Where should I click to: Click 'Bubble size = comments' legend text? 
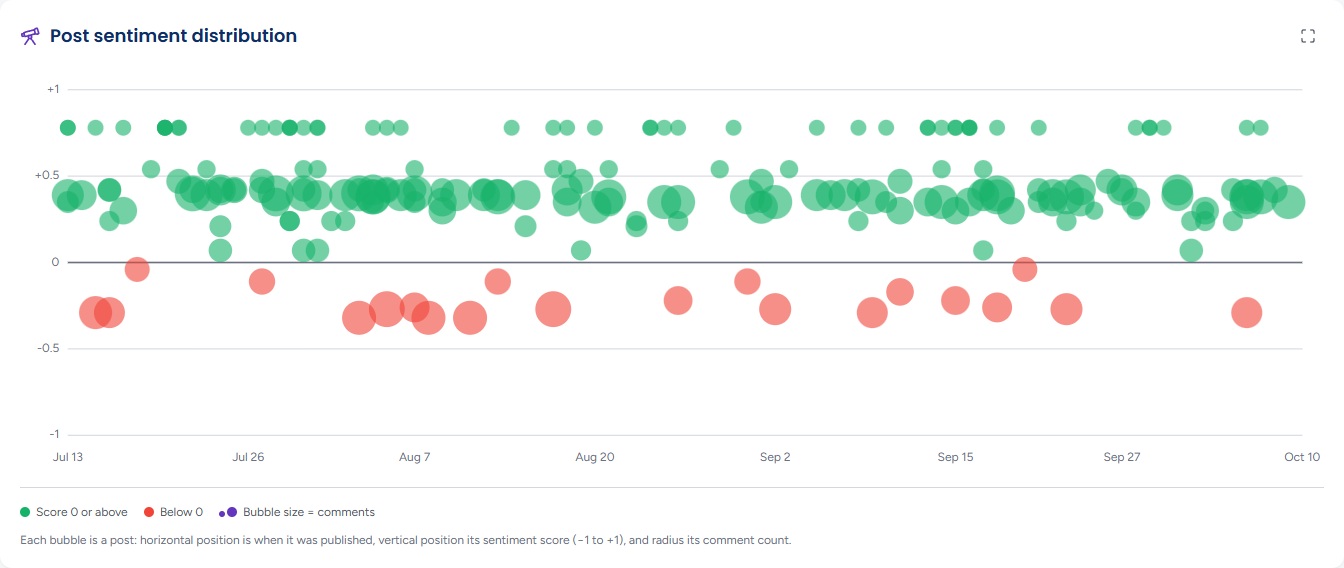tap(309, 512)
